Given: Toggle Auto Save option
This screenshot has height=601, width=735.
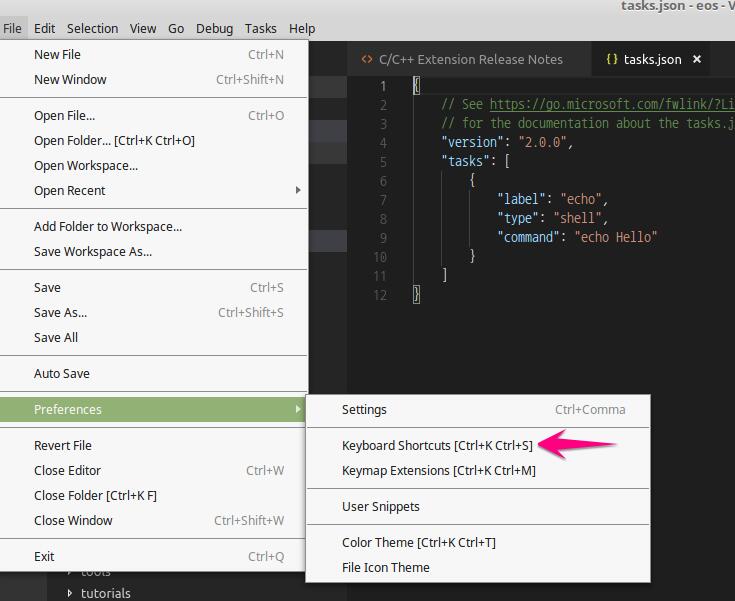Looking at the screenshot, I should (154, 374).
